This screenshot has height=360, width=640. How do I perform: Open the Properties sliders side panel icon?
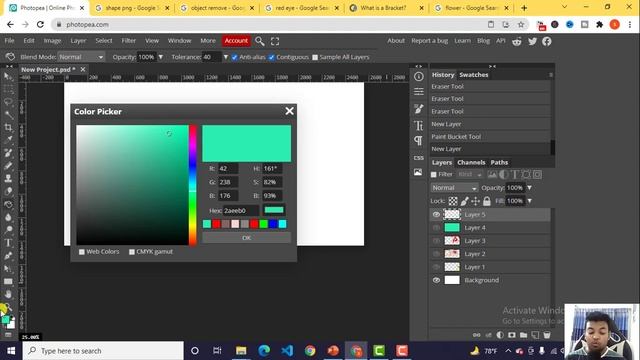click(x=418, y=91)
